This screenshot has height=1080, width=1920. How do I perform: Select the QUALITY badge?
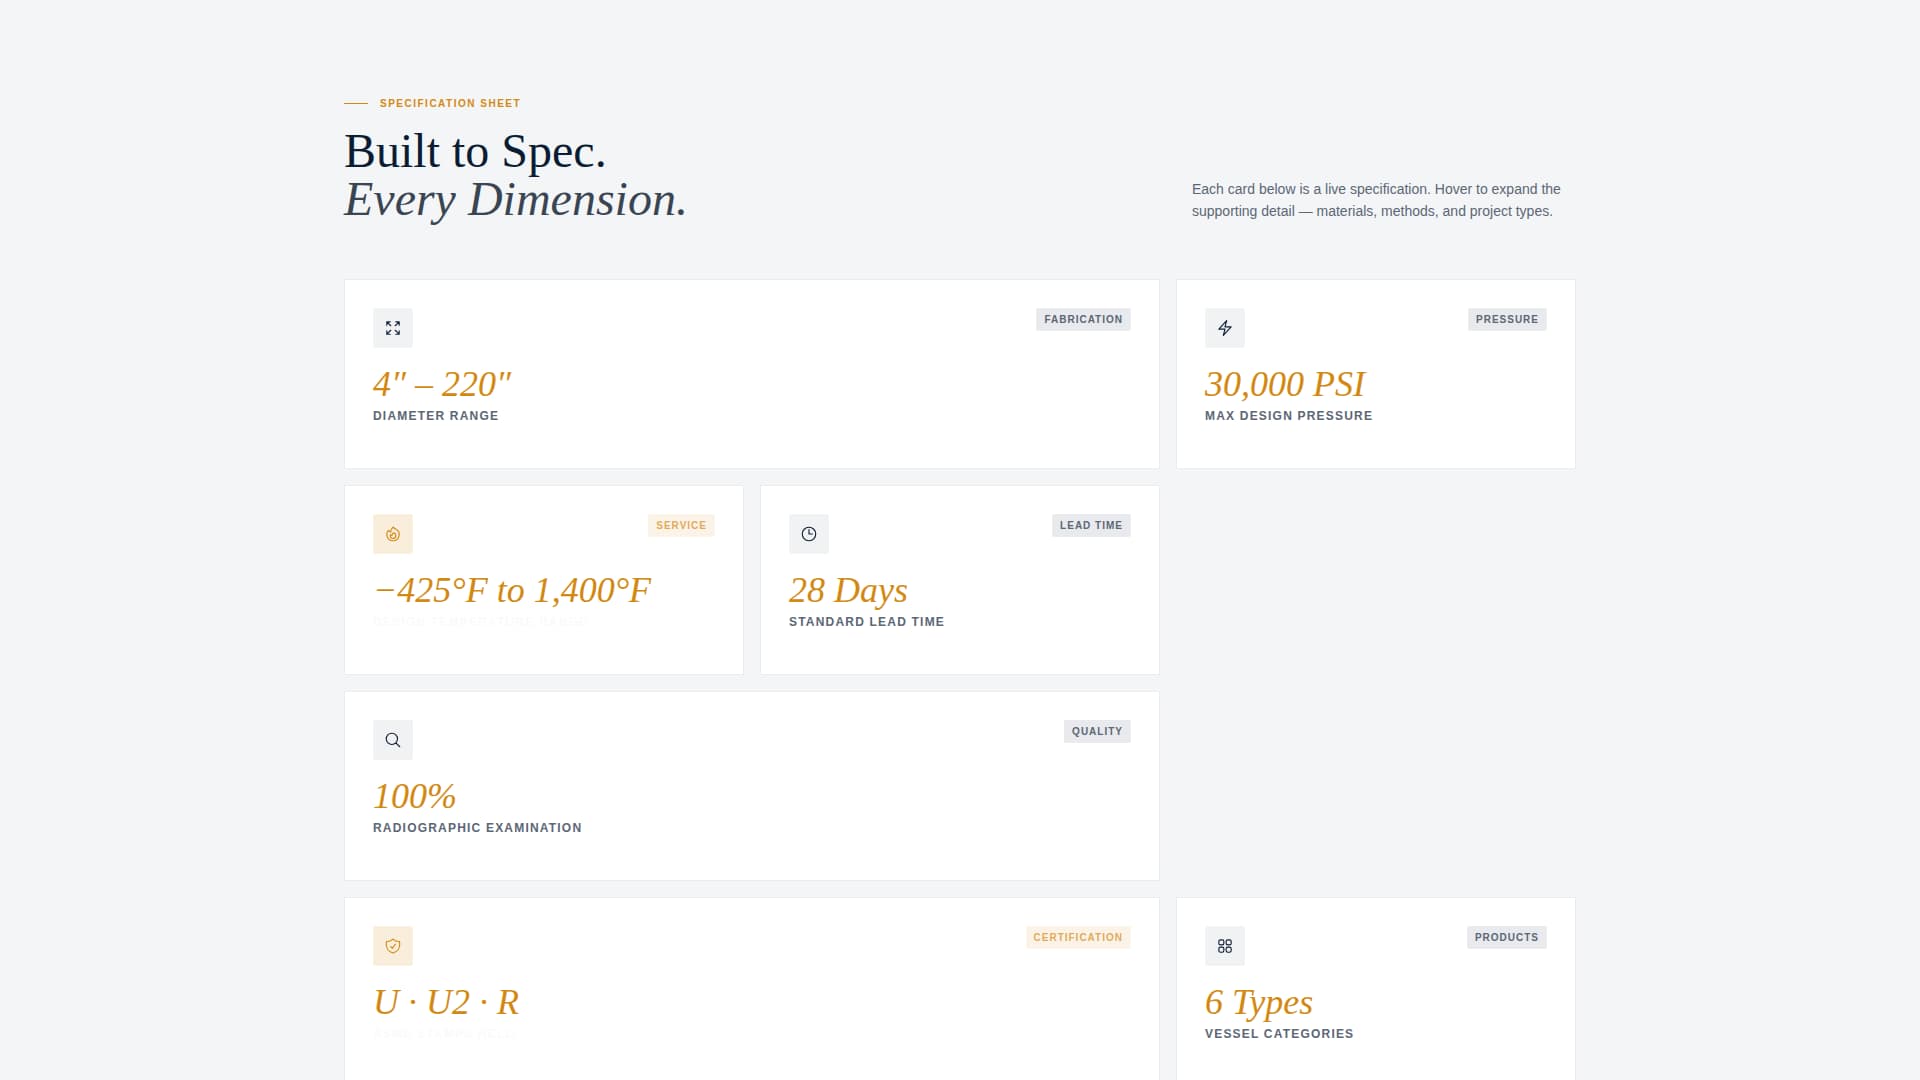[1097, 731]
